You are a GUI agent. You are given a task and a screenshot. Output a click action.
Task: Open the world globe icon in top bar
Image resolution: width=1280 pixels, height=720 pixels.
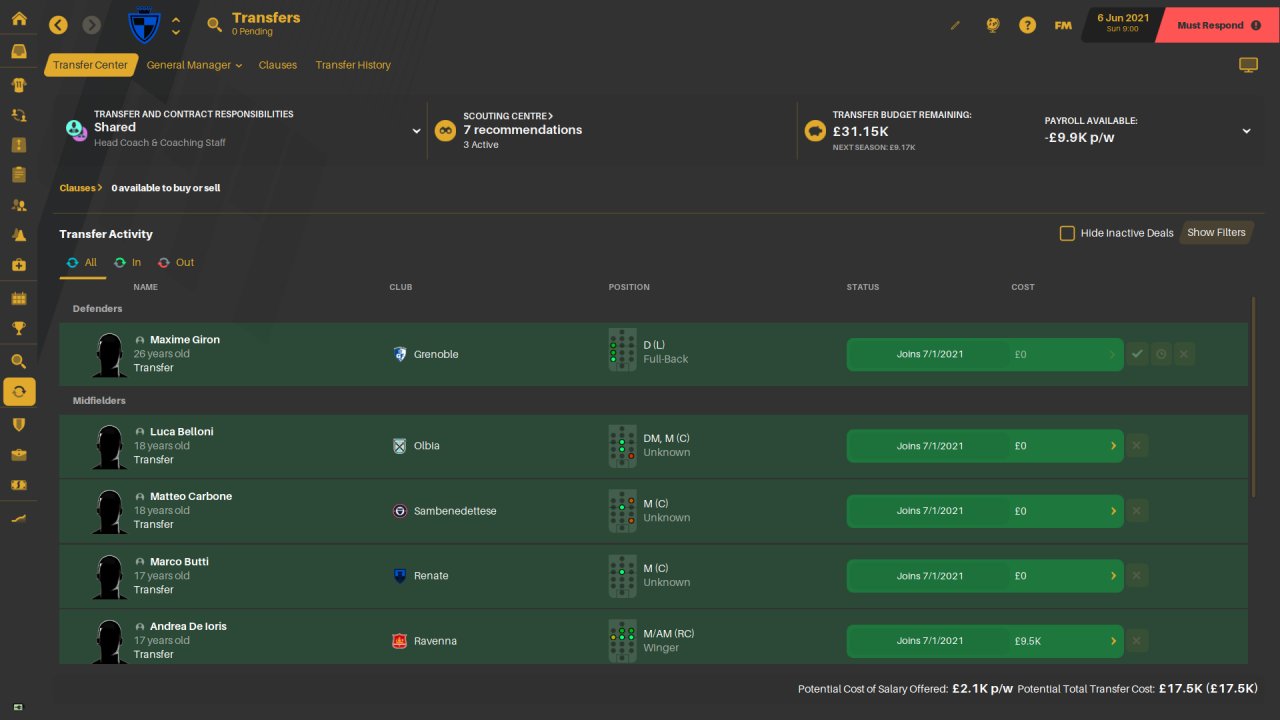tap(992, 25)
